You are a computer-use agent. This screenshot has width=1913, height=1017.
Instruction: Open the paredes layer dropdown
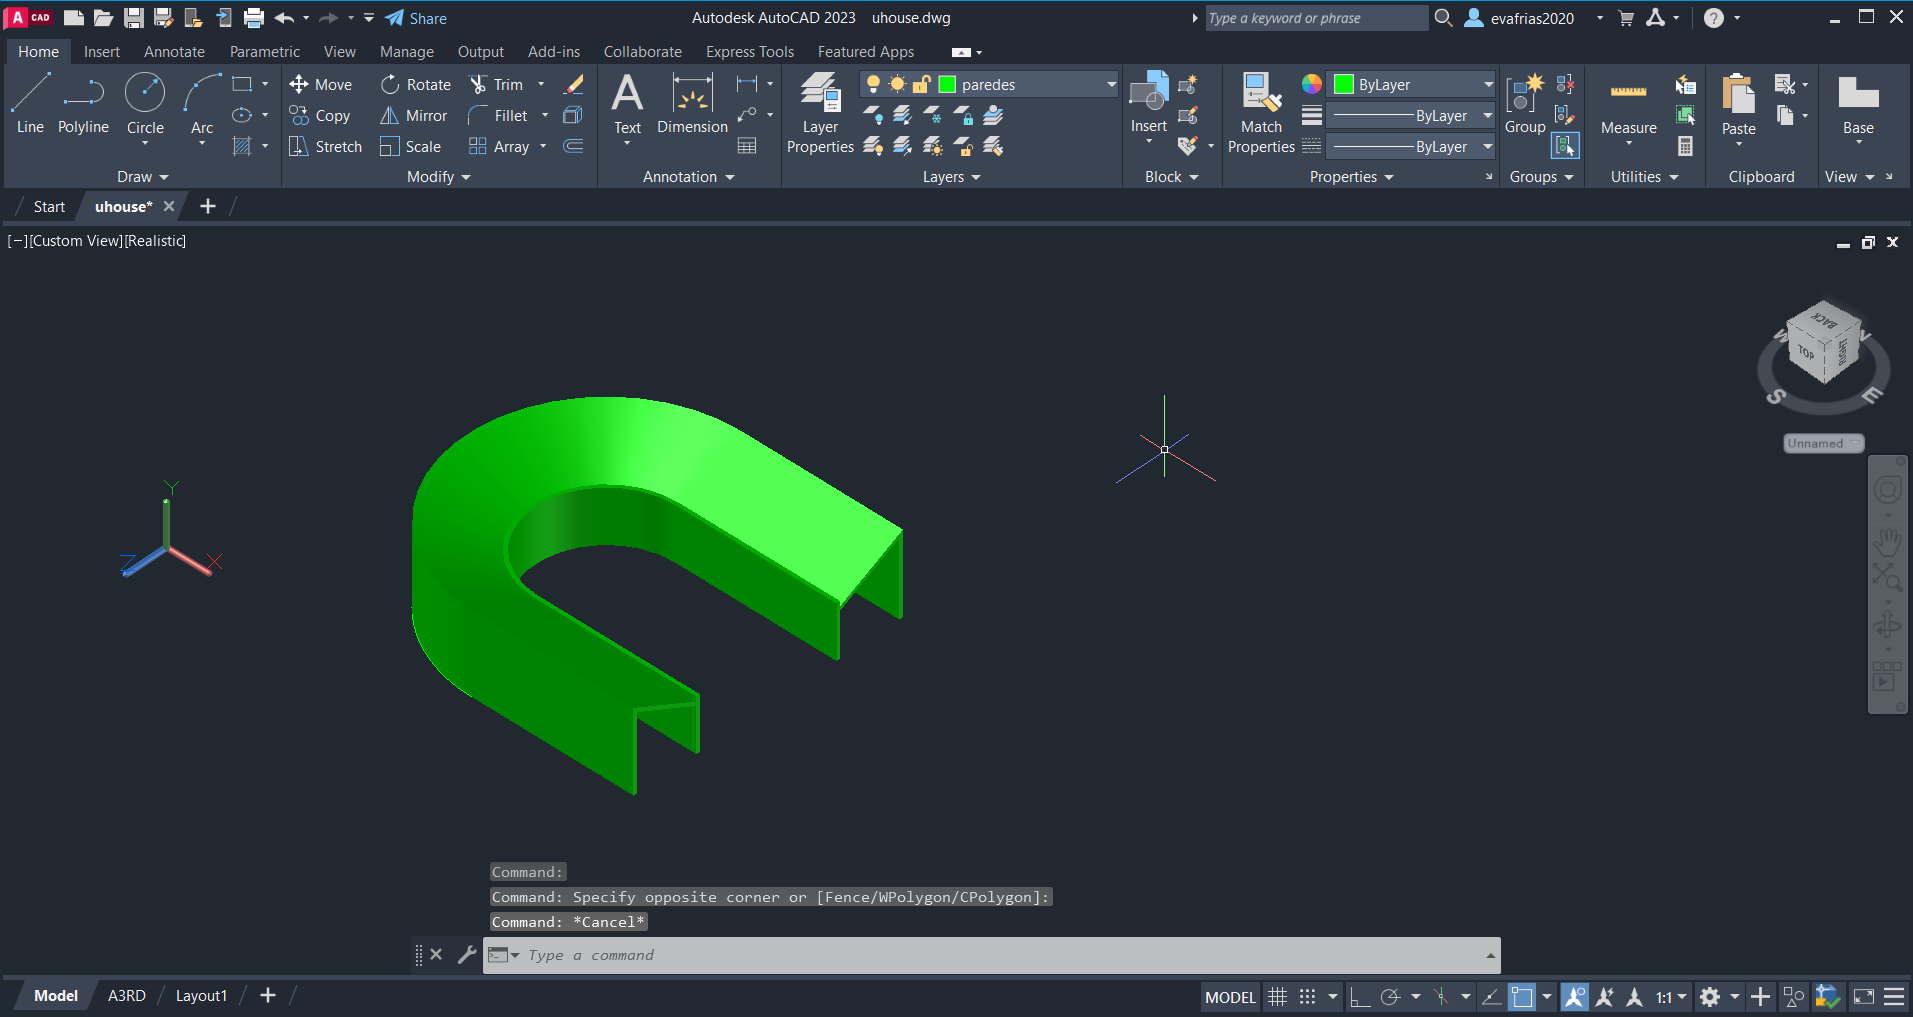(1111, 85)
